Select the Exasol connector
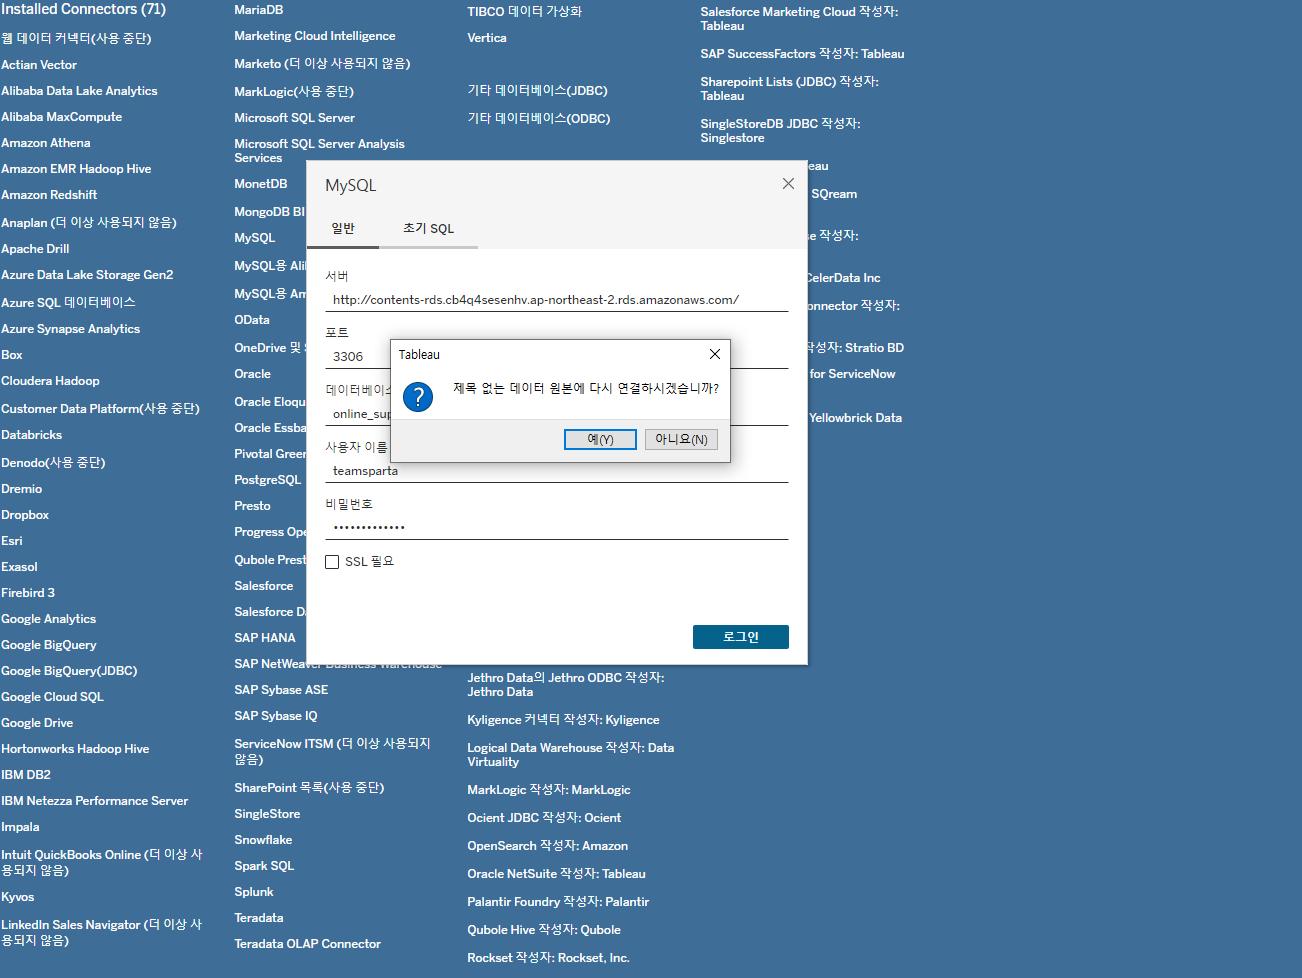Screen dimensions: 1302x978 pyautogui.click(x=19, y=567)
